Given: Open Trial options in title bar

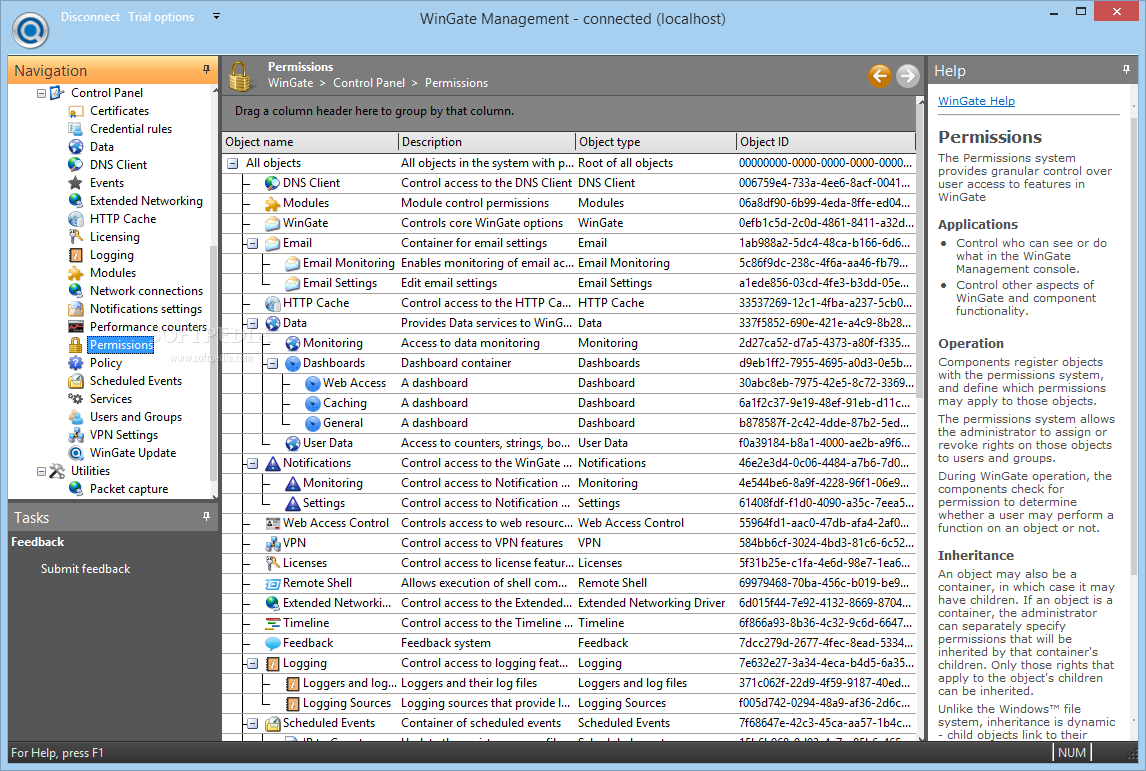Looking at the screenshot, I should pyautogui.click(x=161, y=17).
